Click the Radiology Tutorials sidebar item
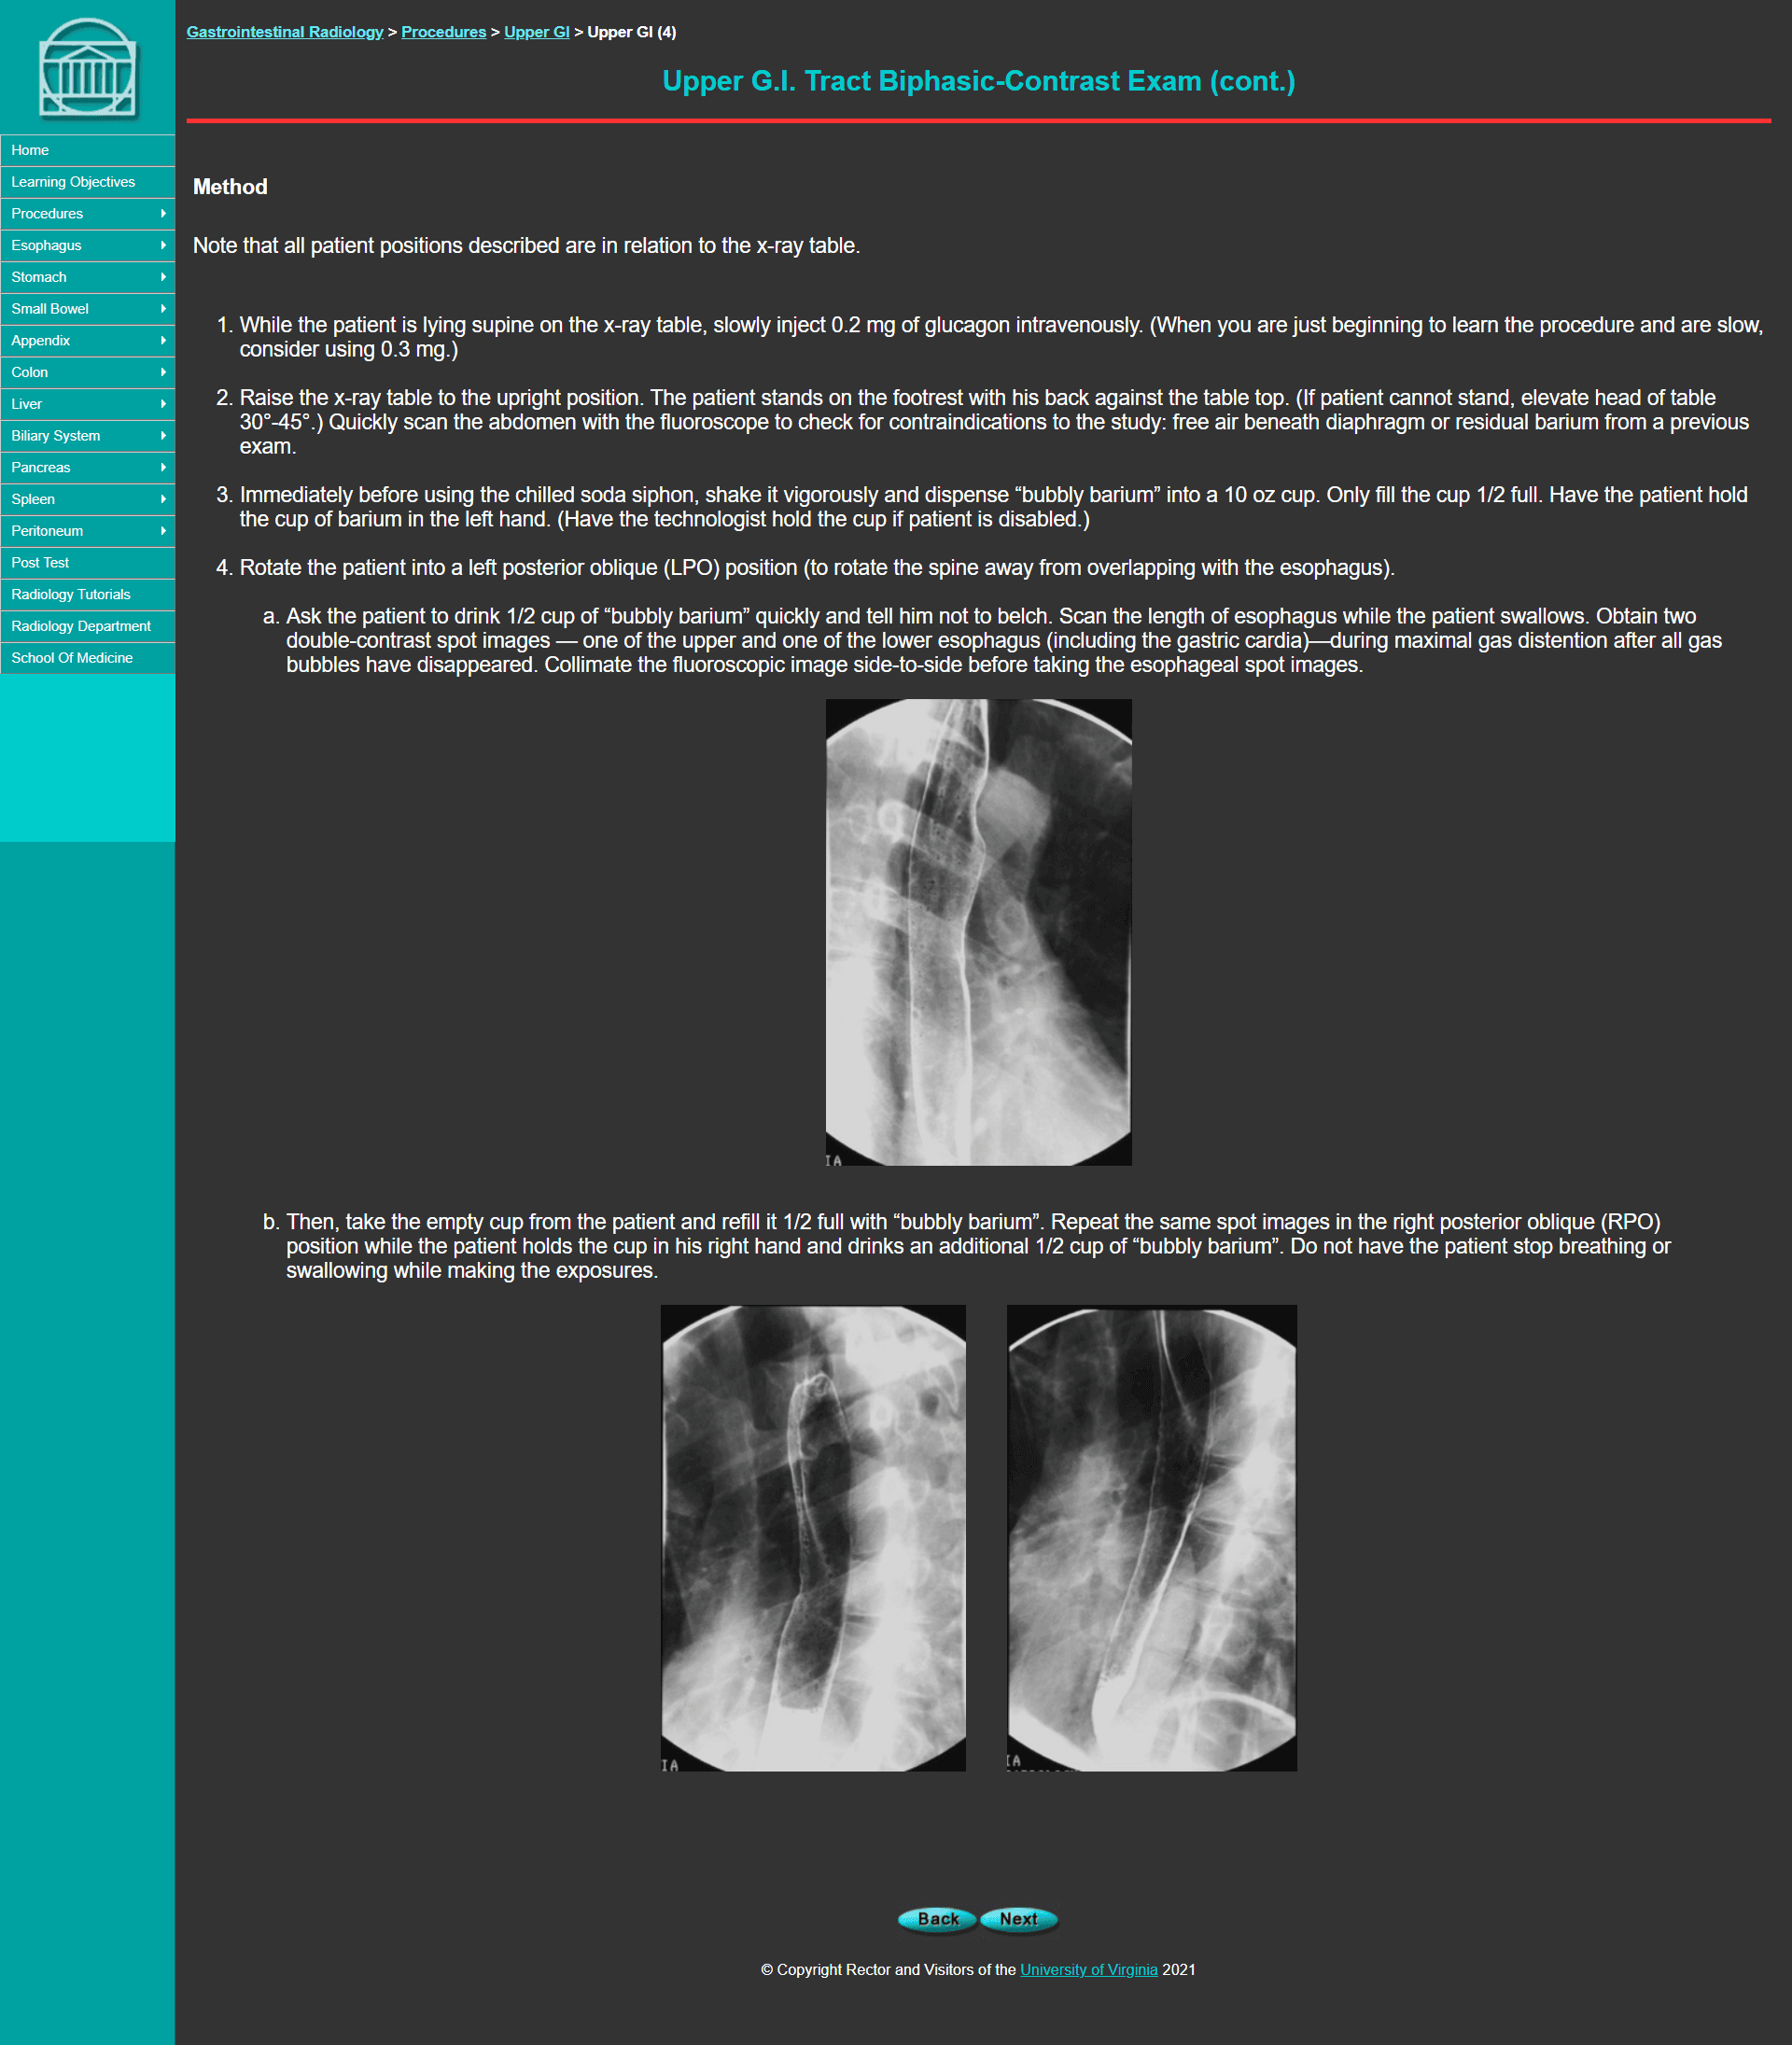Screen dimensions: 1792x2045 87,593
